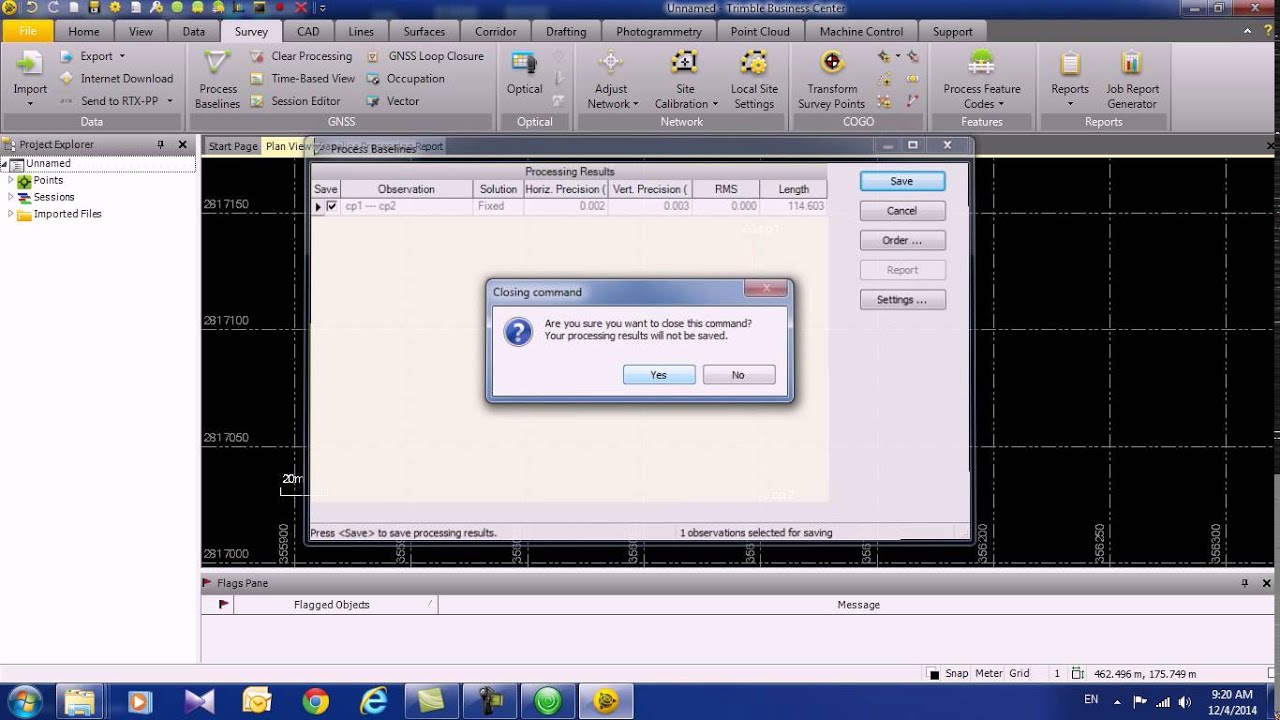
Task: Expand the Imported Files tree node
Action: click(x=11, y=214)
